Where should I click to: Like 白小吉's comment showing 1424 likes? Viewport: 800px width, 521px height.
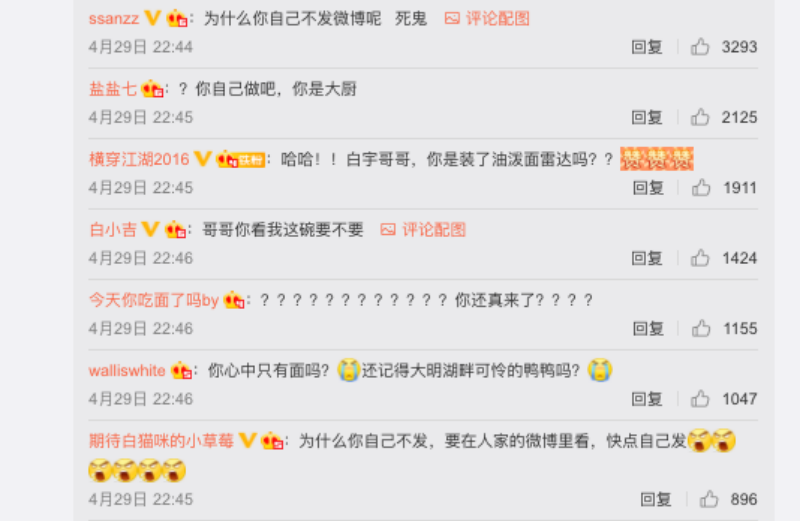(700, 258)
